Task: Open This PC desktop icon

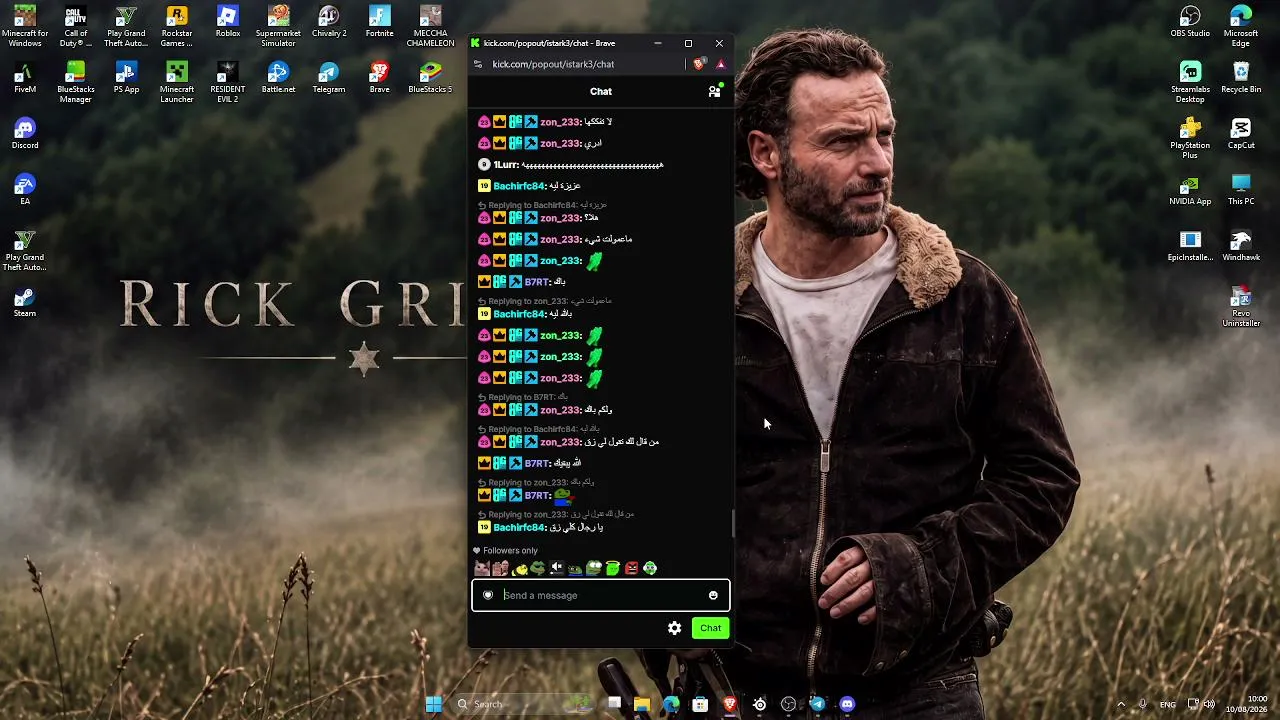Action: [x=1241, y=190]
